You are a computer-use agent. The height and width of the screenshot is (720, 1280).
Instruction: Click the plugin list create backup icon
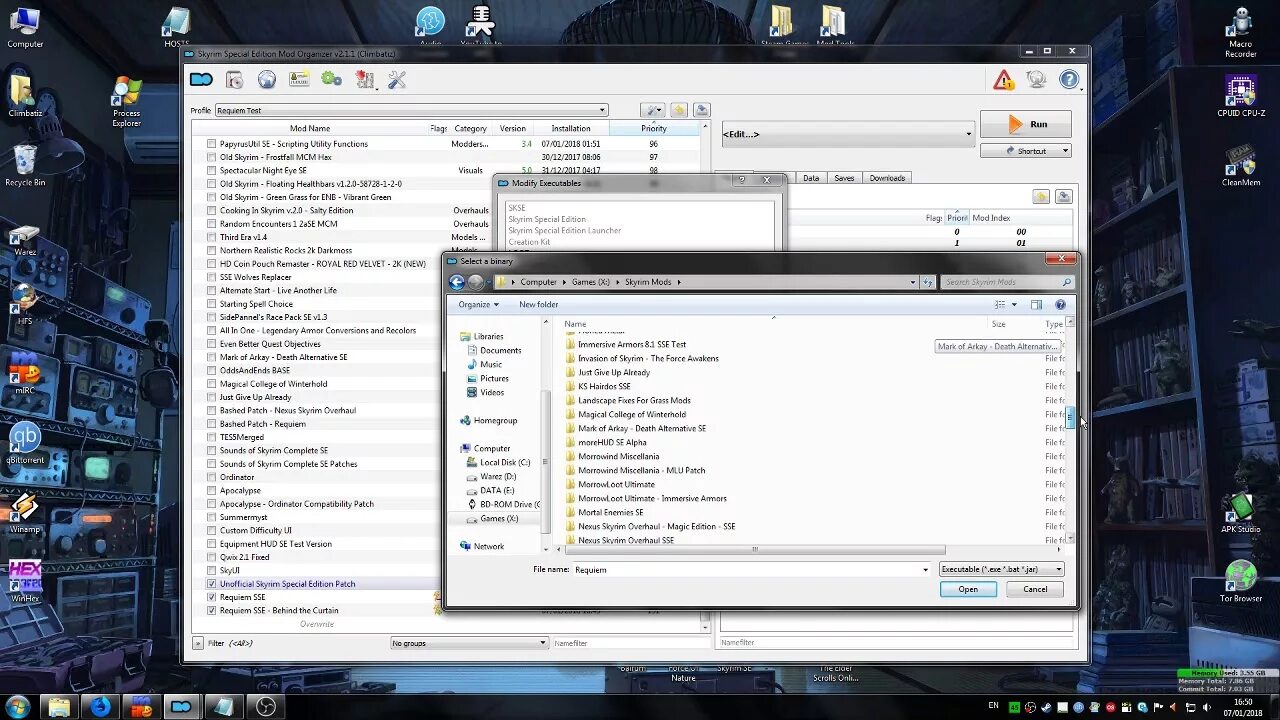[1064, 197]
